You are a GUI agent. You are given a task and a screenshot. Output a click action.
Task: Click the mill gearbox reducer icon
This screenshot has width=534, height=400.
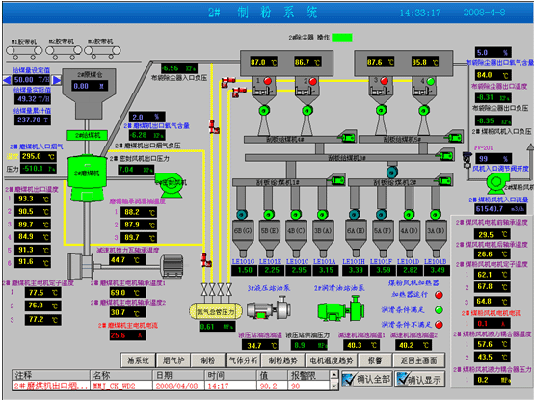(x=79, y=266)
